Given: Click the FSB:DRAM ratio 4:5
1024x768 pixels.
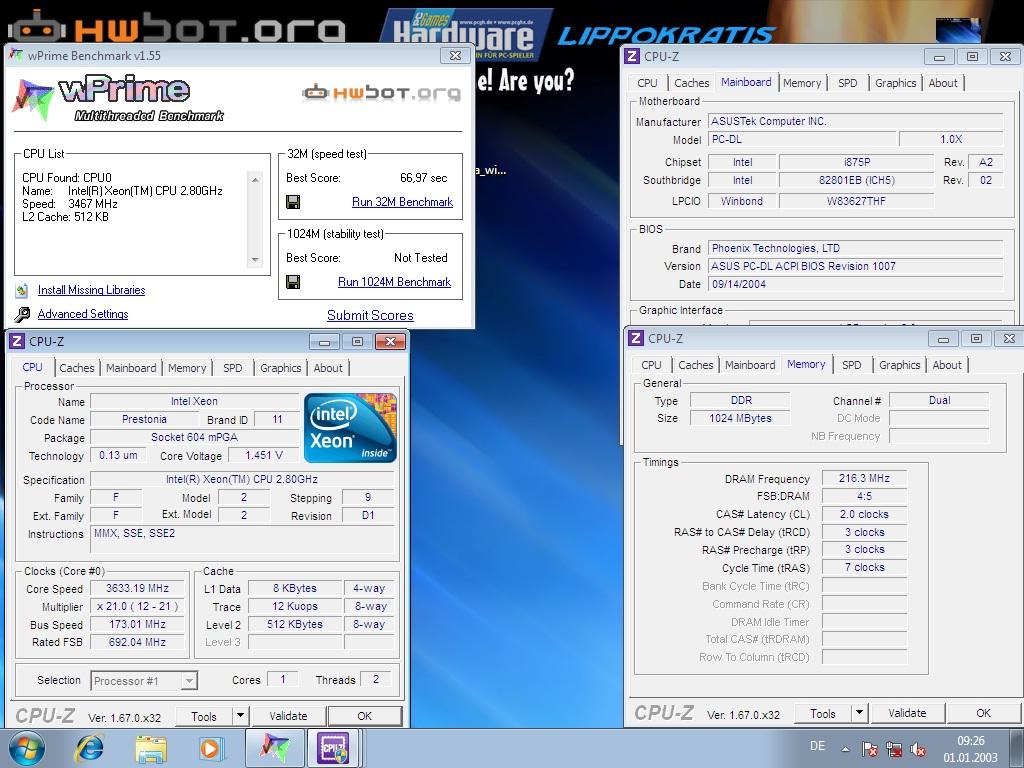Looking at the screenshot, I should (x=864, y=496).
